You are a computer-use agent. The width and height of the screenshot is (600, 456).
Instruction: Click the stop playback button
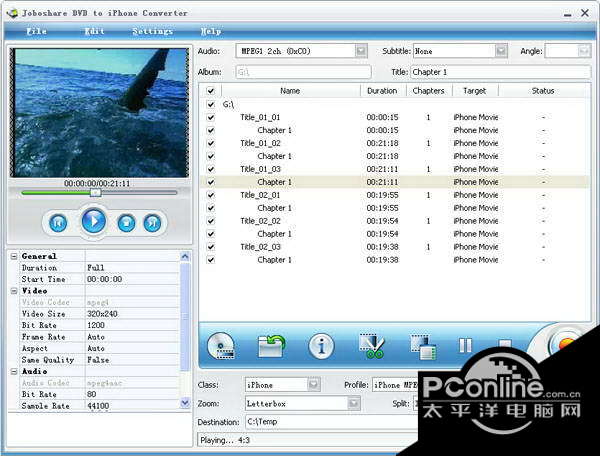pyautogui.click(x=126, y=222)
